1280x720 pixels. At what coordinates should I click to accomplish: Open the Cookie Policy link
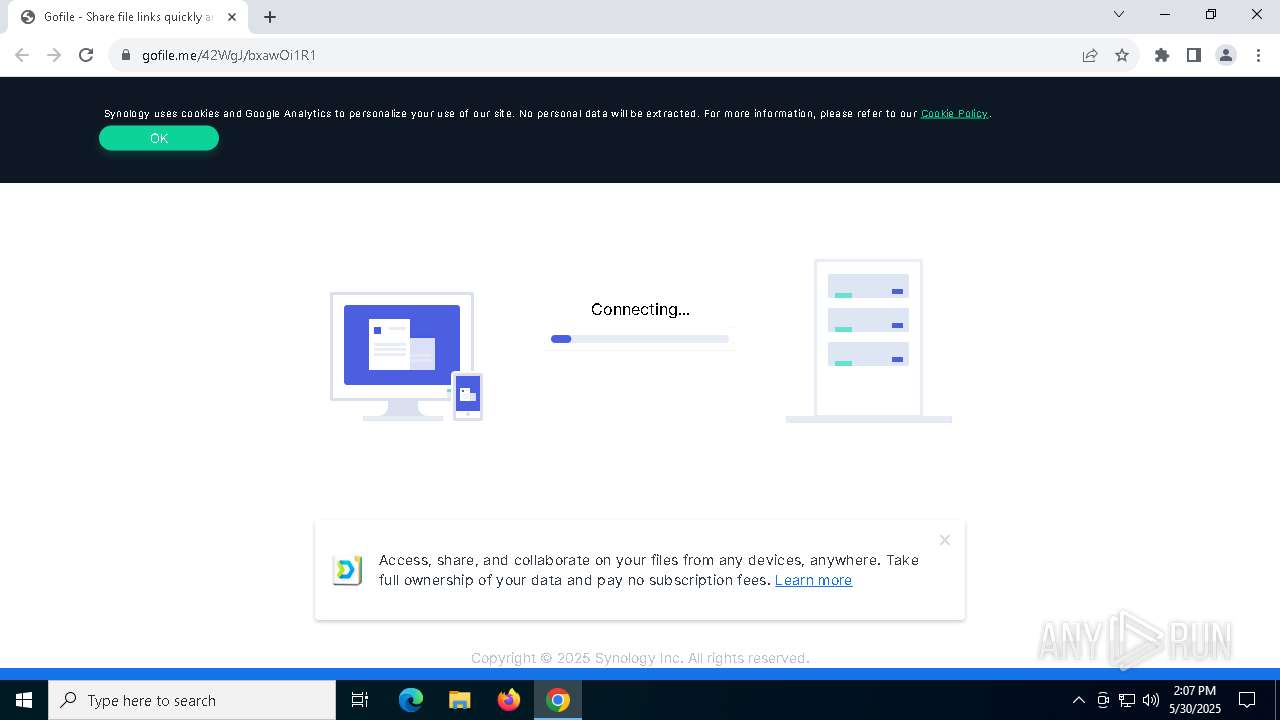coord(954,113)
